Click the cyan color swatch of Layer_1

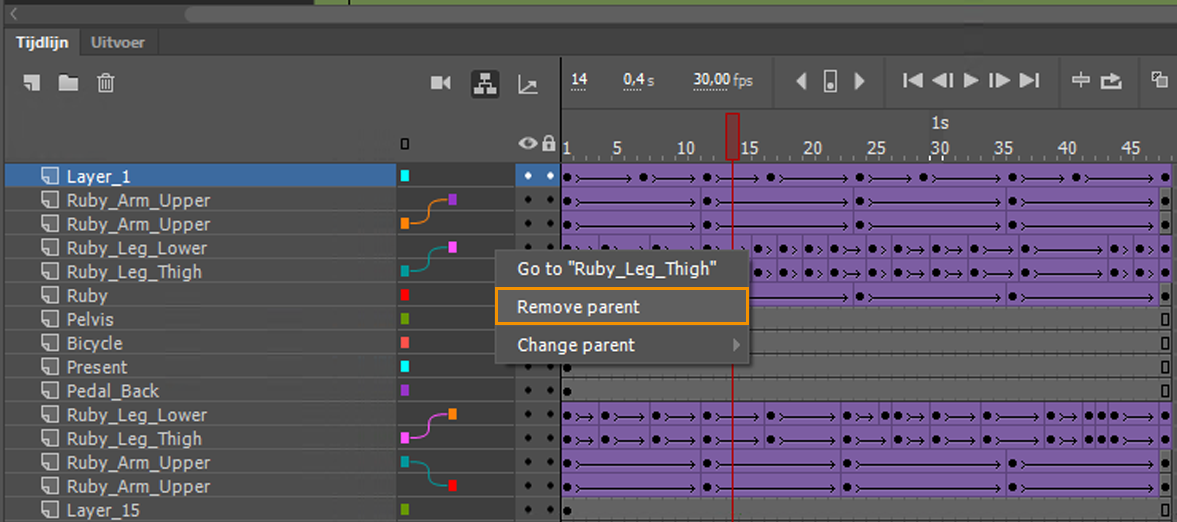[x=405, y=176]
